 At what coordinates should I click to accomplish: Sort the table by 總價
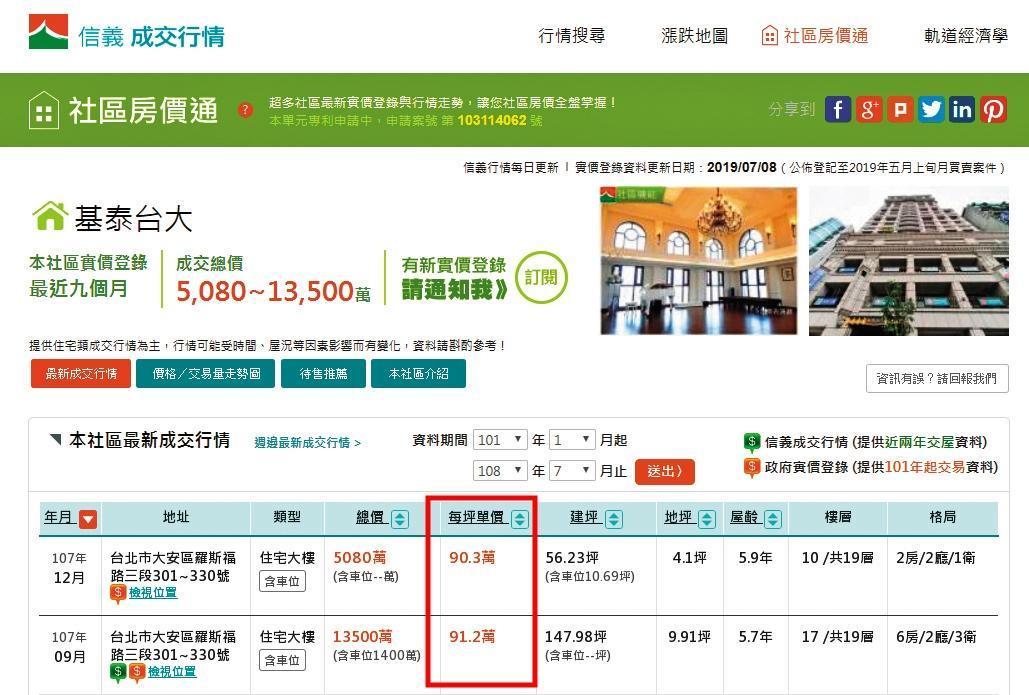point(400,519)
